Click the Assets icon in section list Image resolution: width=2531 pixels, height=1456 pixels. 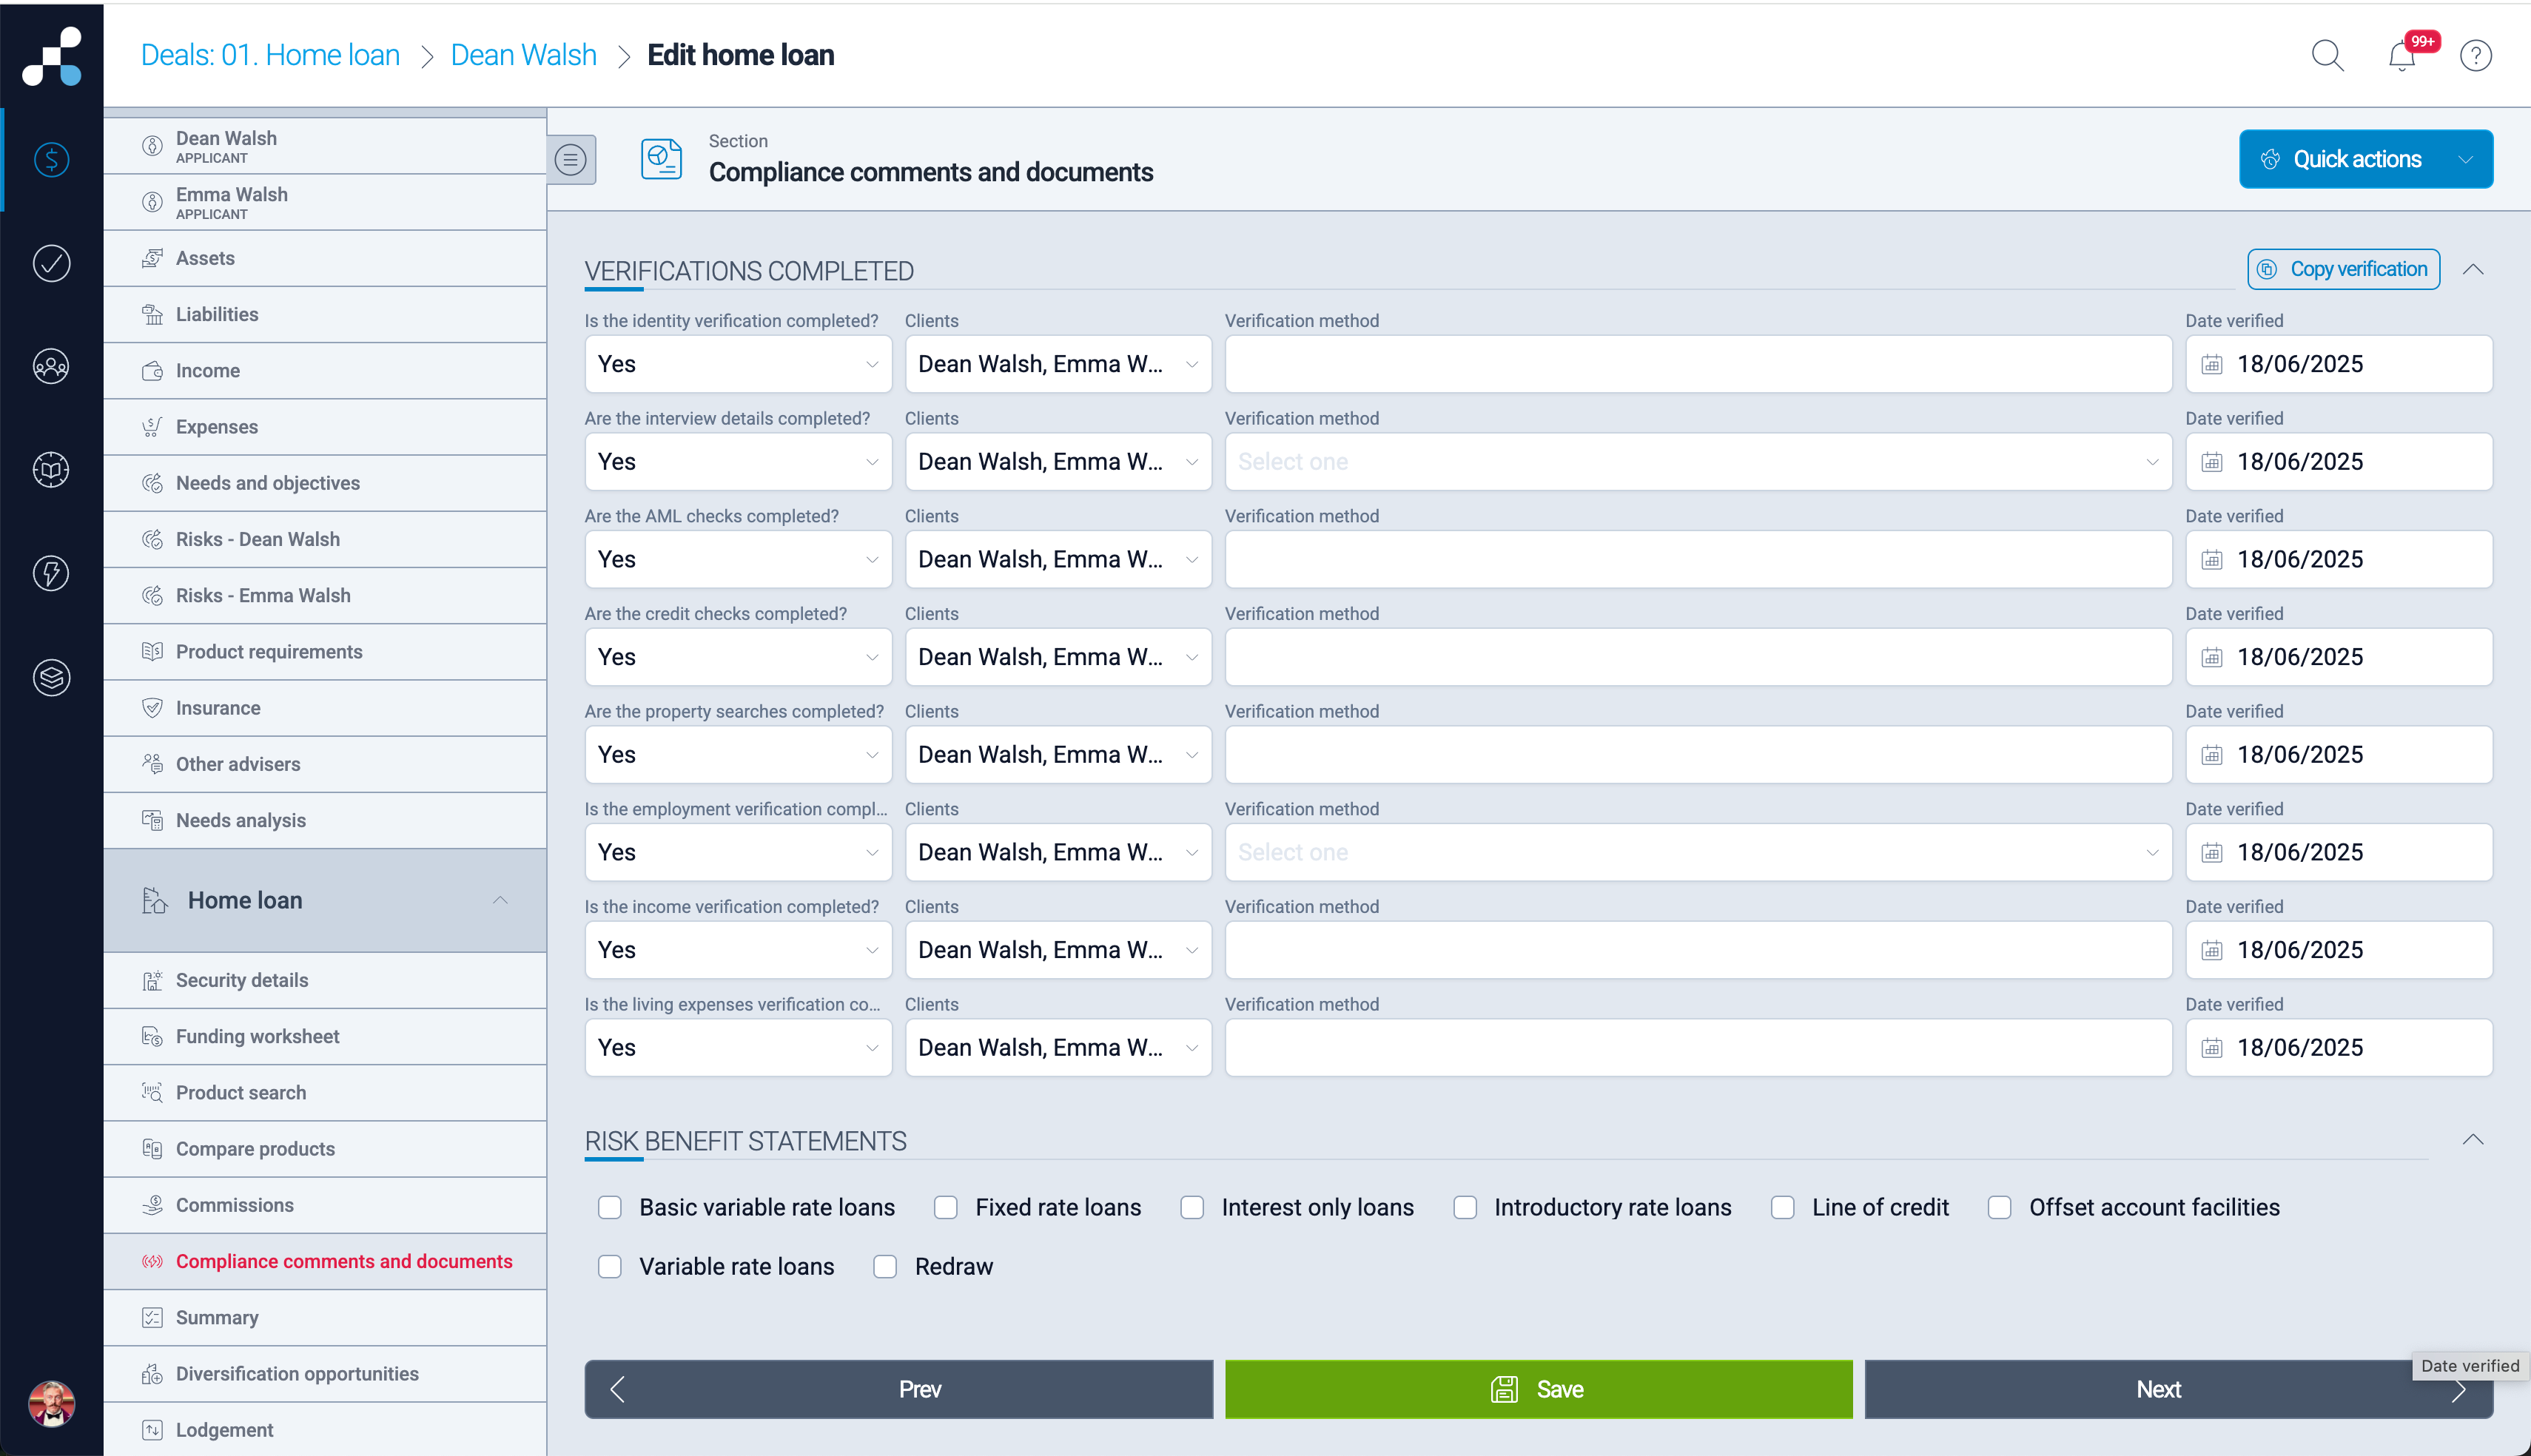[152, 258]
